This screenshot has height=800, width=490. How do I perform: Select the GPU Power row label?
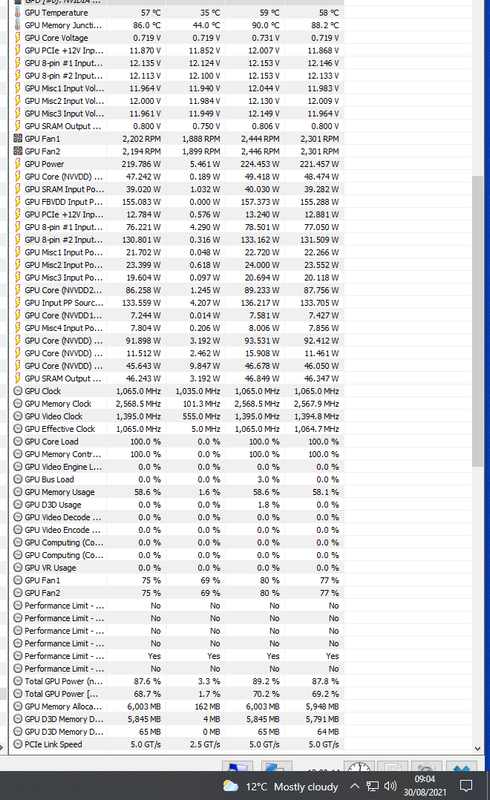[x=44, y=164]
